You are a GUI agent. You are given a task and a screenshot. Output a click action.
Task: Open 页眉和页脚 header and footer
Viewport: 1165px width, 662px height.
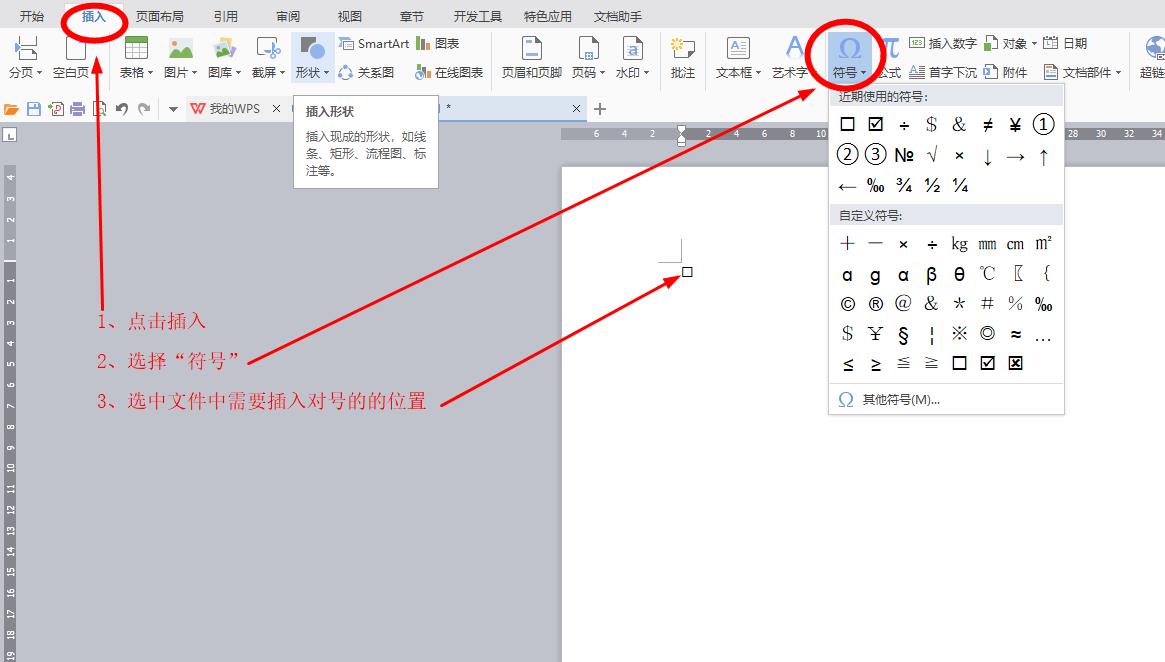531,58
